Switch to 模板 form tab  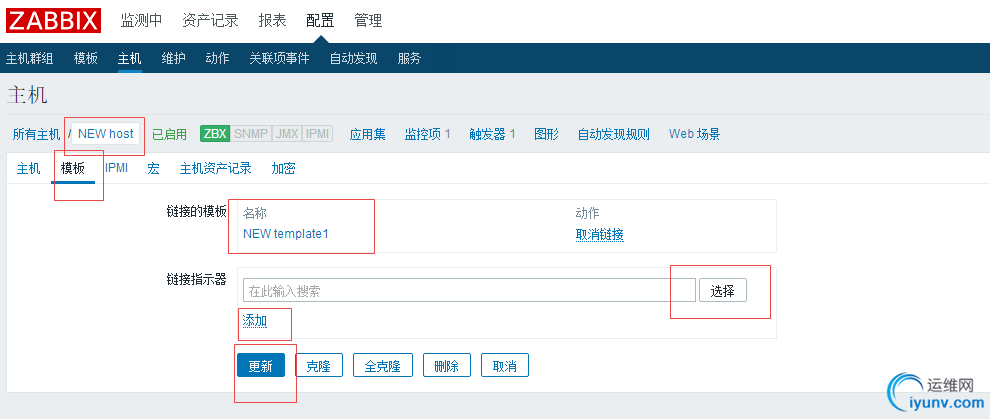[73, 168]
